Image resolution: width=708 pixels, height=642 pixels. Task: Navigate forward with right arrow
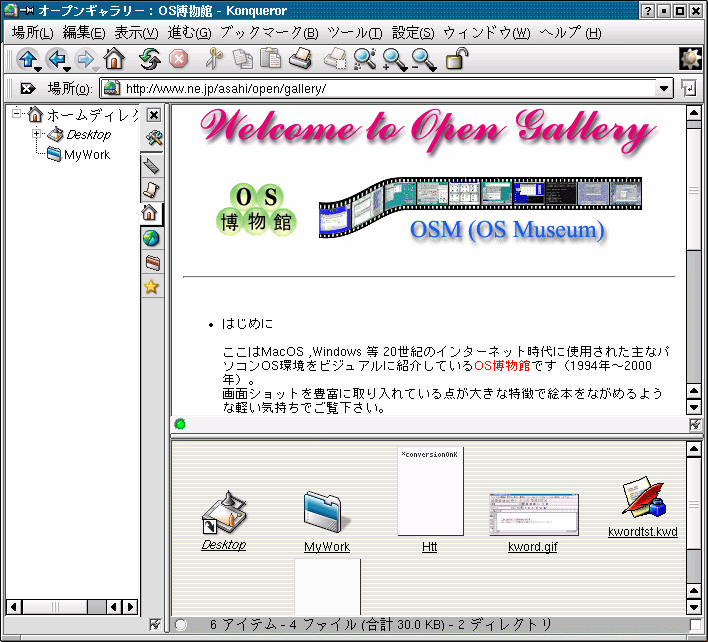coord(85,59)
